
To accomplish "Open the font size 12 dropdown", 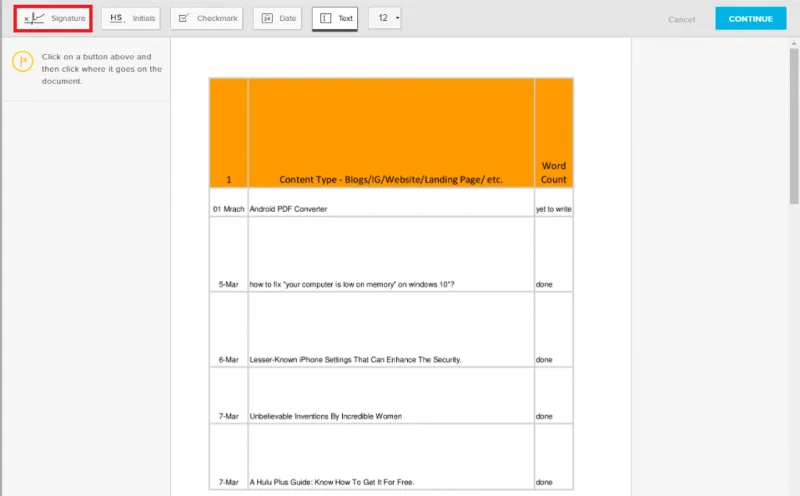I will tap(385, 18).
